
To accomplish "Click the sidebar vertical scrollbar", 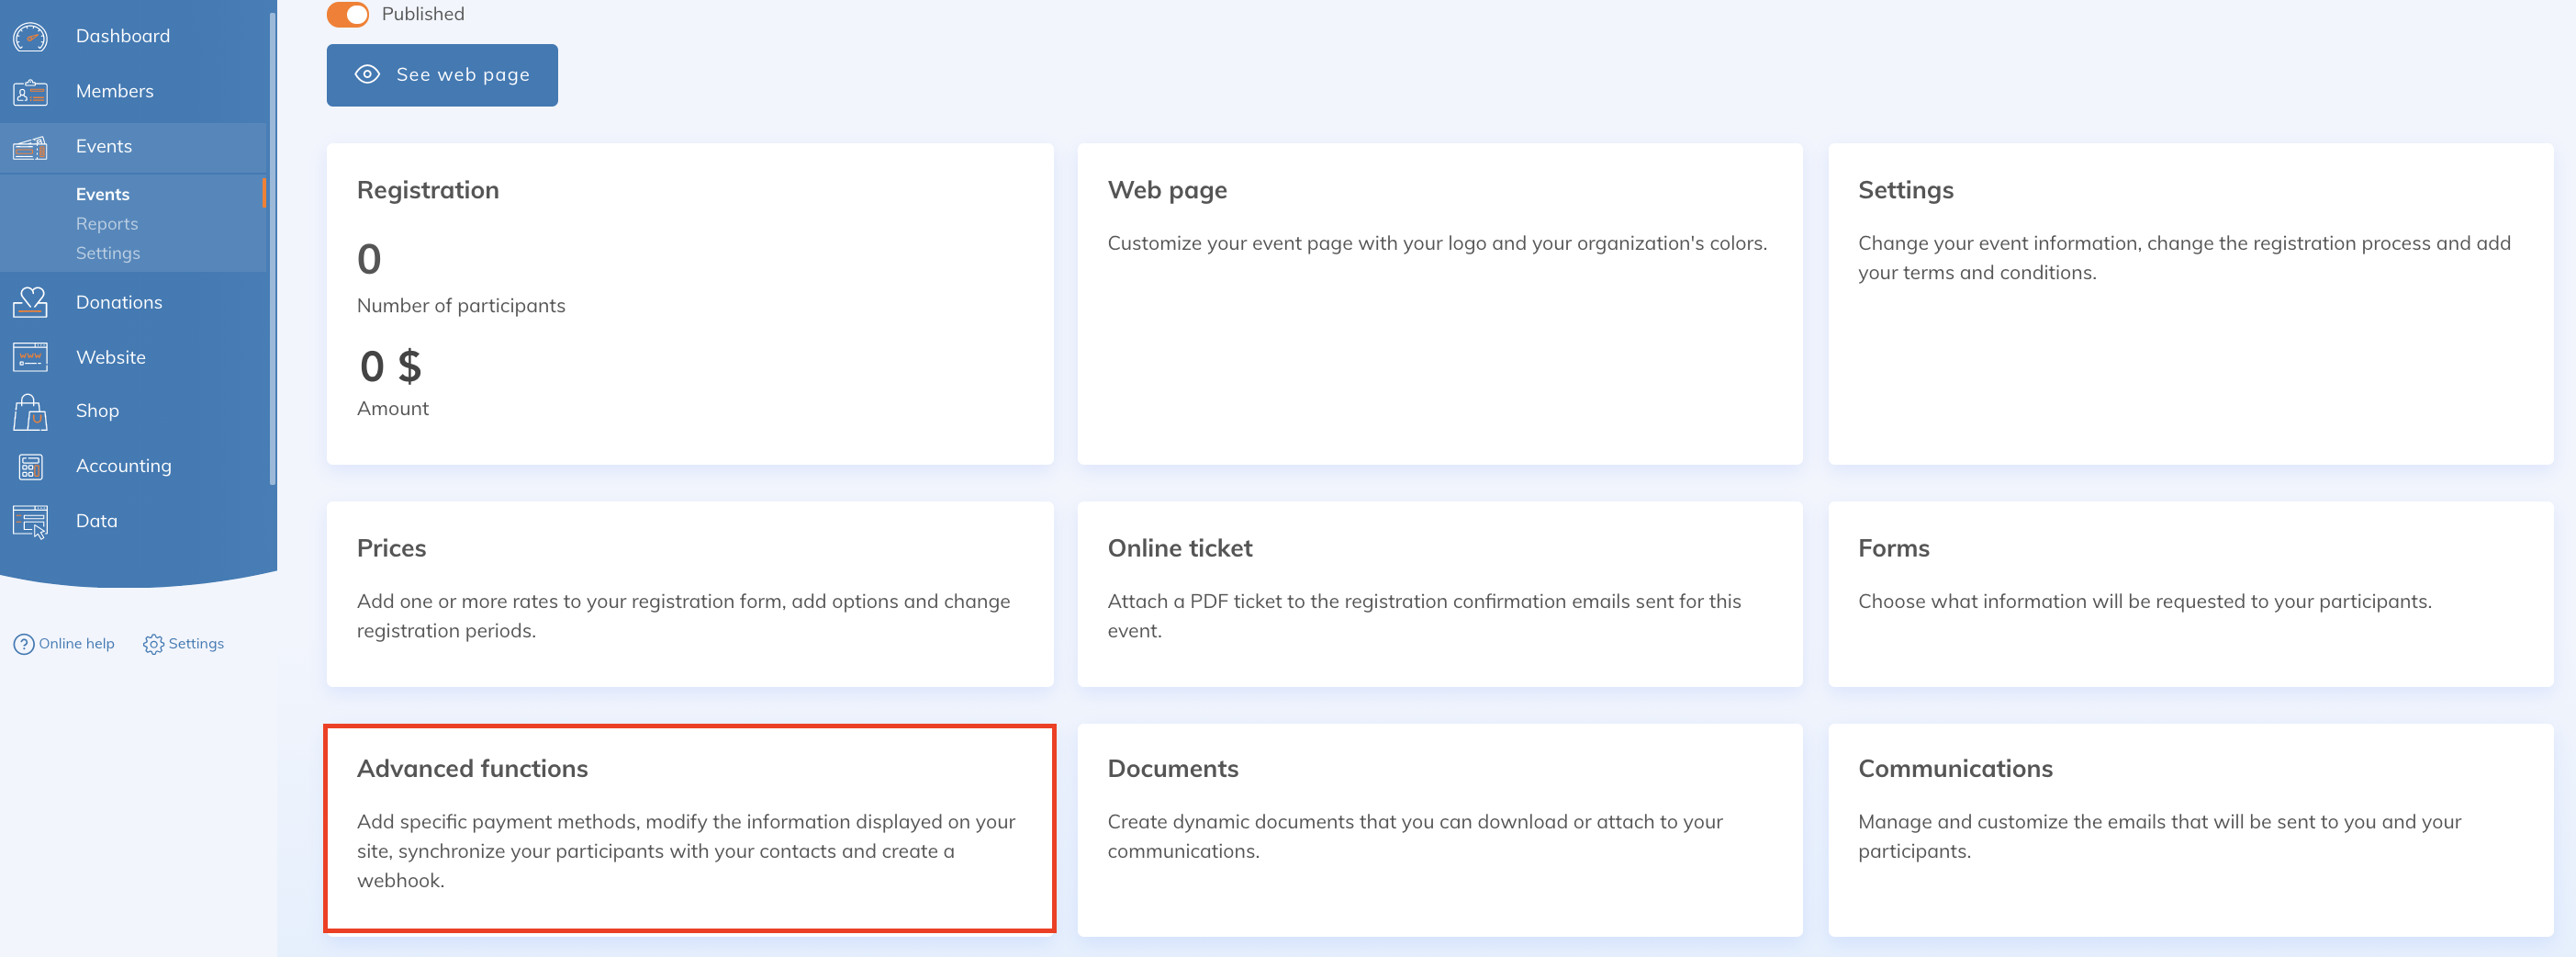I will coord(272,250).
